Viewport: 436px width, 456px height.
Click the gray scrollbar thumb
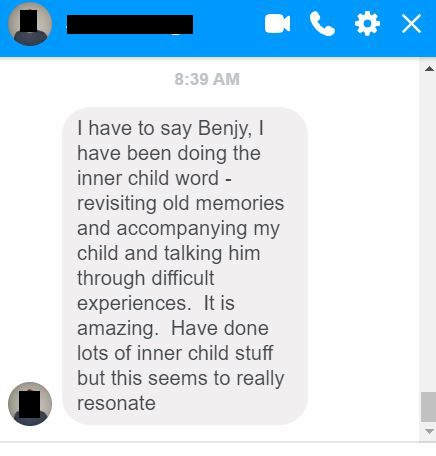pyautogui.click(x=428, y=407)
